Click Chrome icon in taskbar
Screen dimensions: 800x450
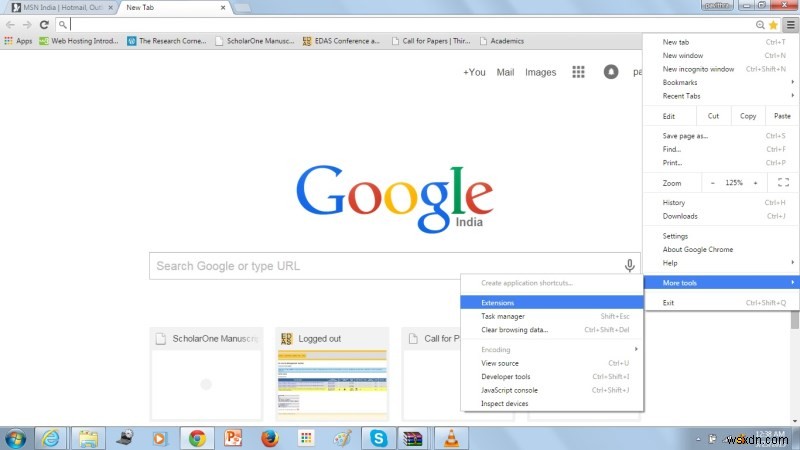click(x=197, y=439)
